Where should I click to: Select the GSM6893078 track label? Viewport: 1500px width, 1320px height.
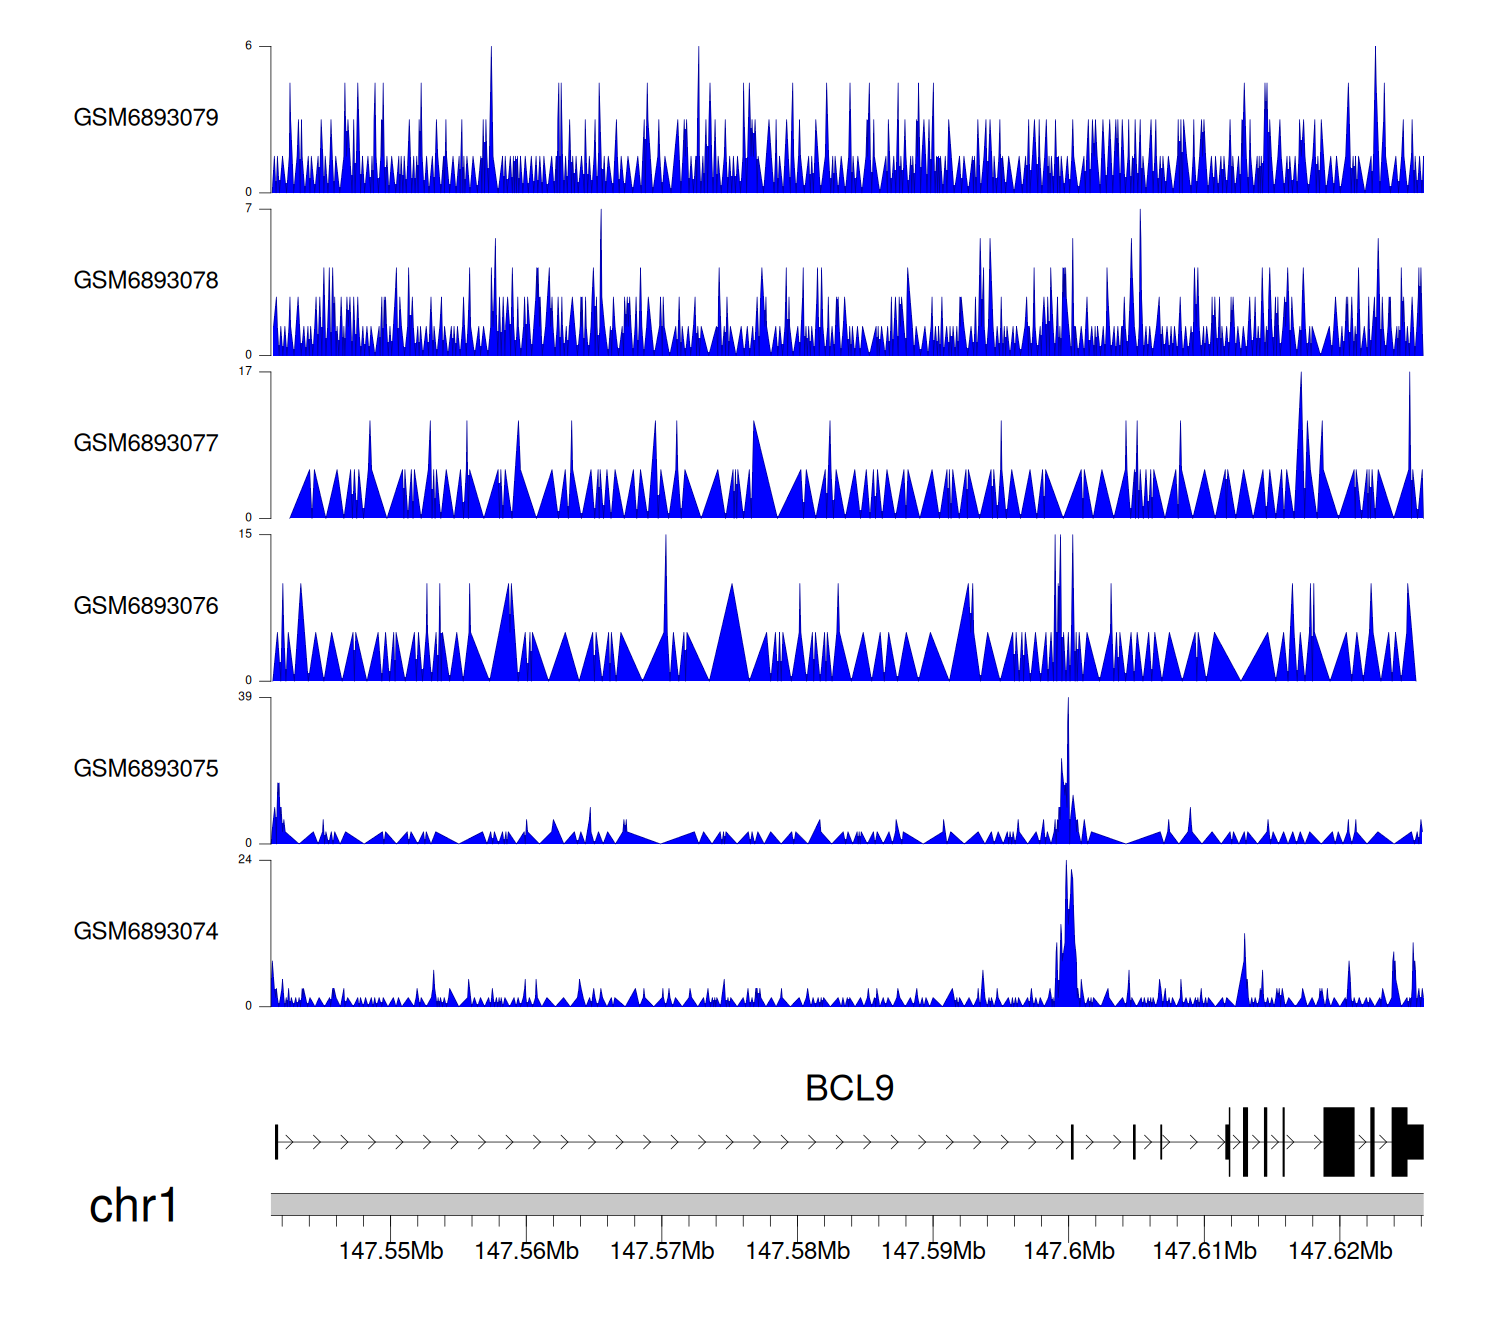[146, 281]
